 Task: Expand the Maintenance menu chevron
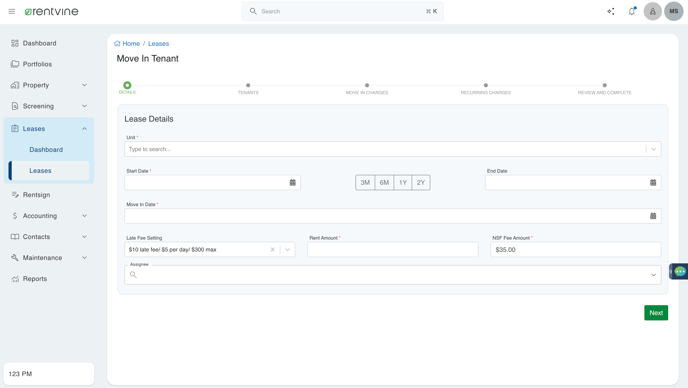point(84,258)
